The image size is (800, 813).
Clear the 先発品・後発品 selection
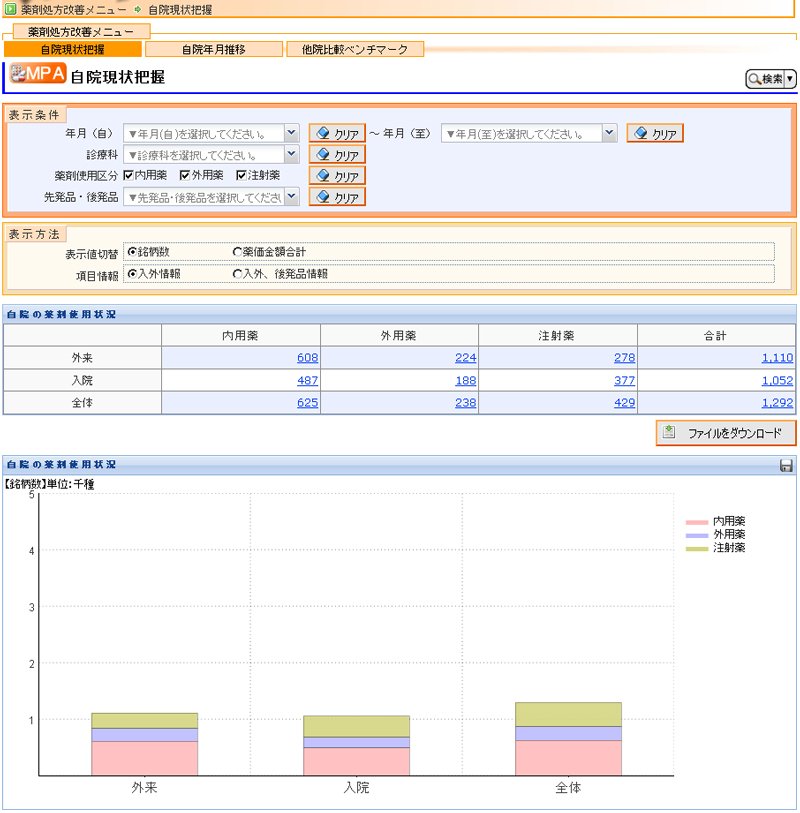tap(337, 197)
